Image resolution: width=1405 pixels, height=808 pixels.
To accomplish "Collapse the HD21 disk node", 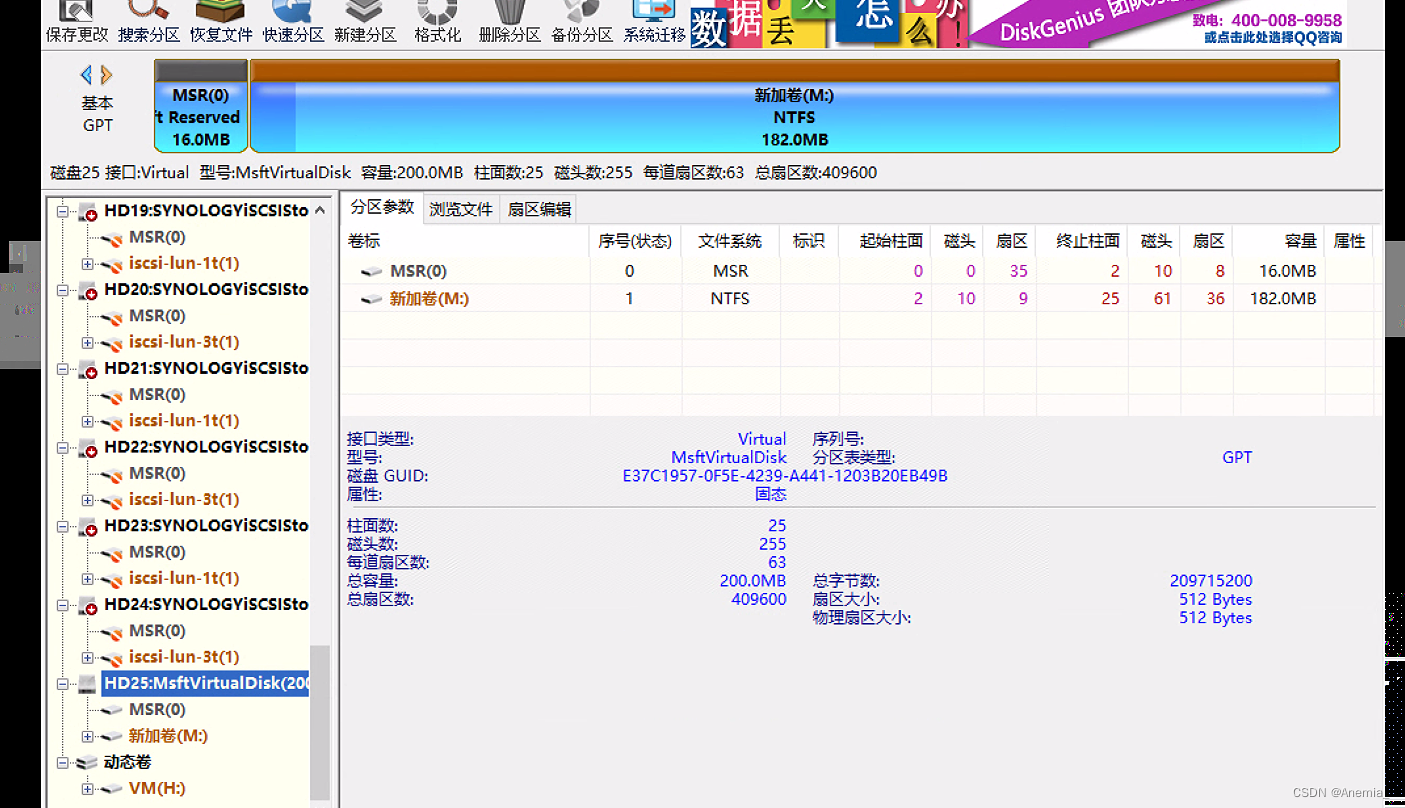I will (62, 369).
